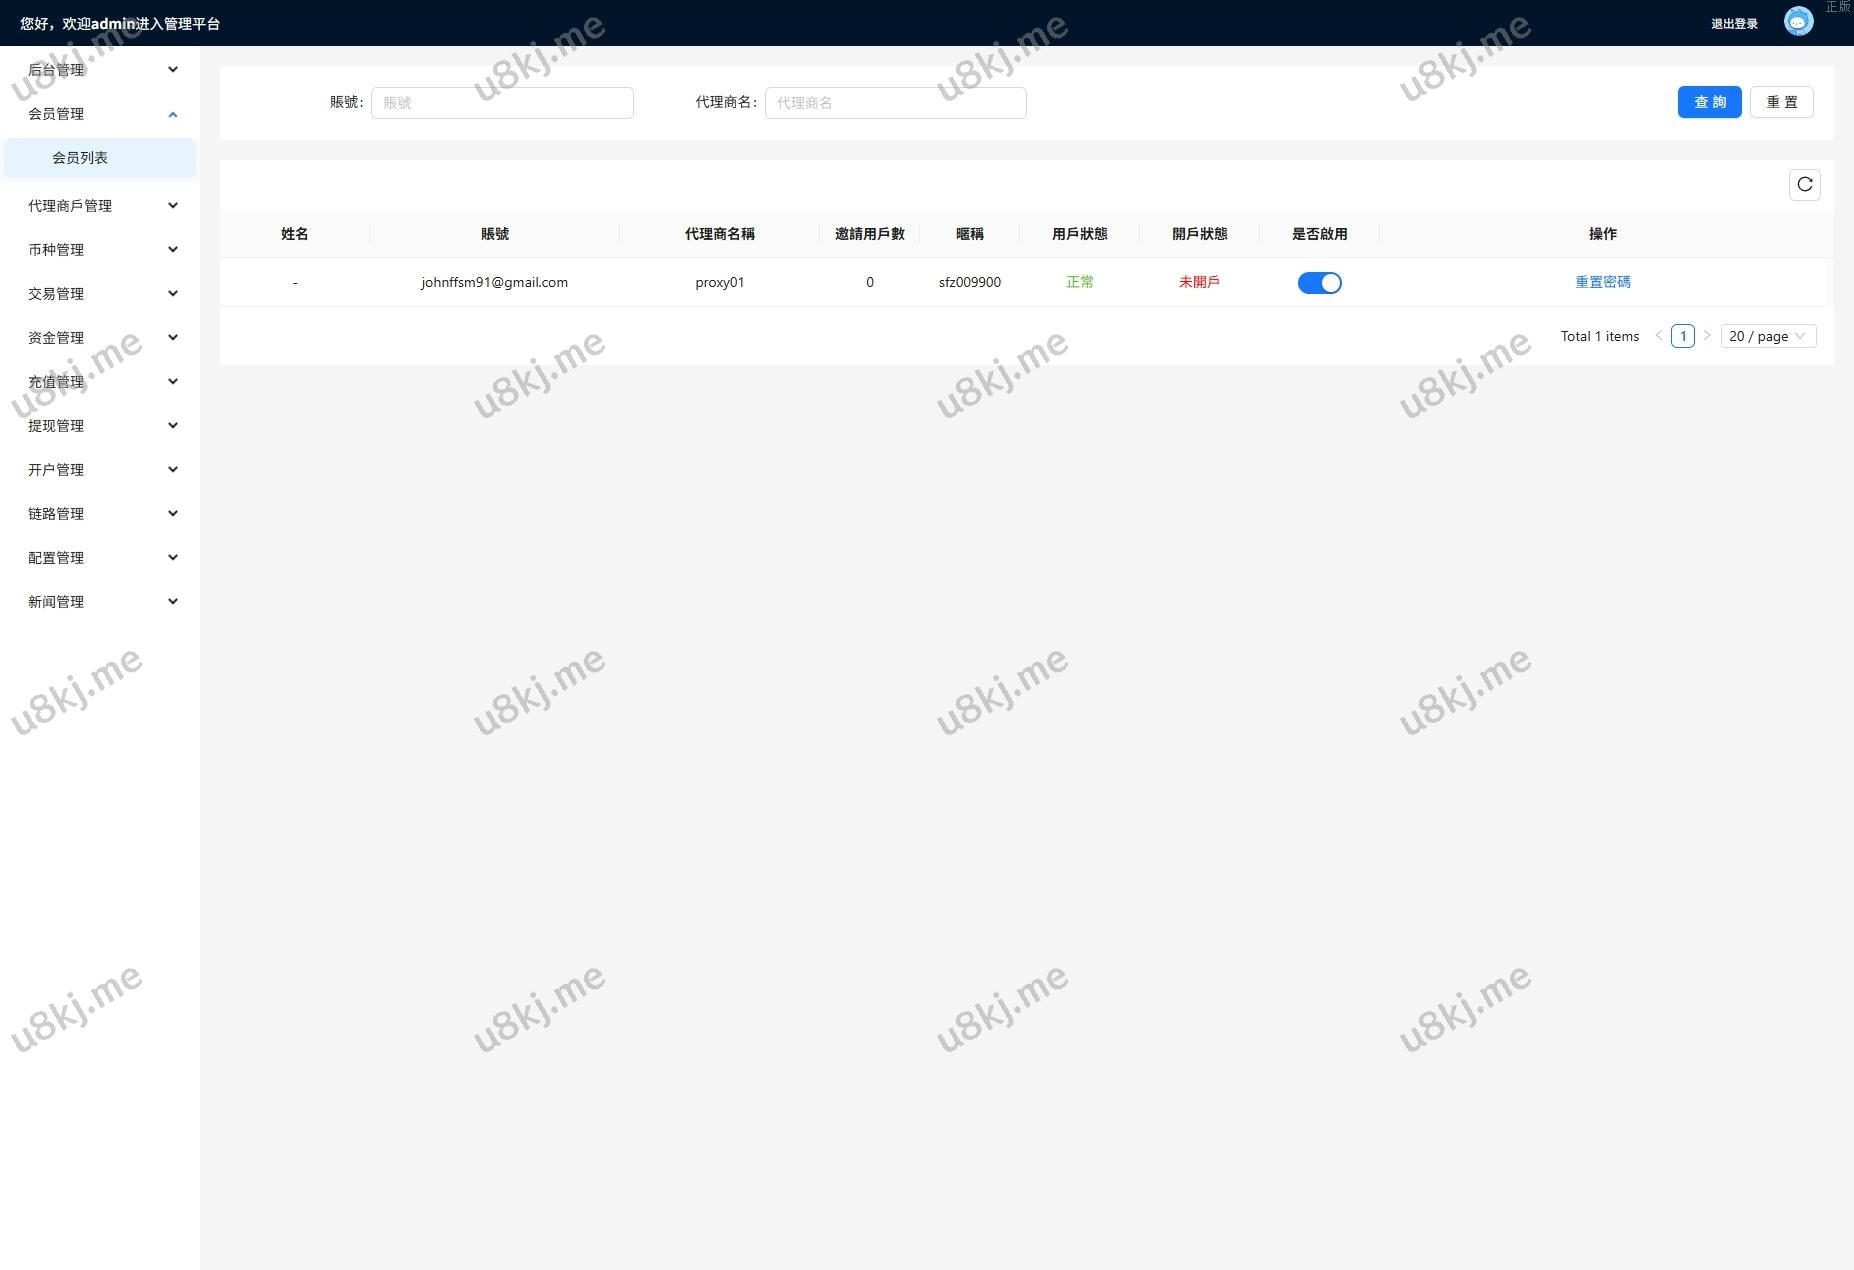Open the 20 / page size dropdown
The image size is (1854, 1270).
point(1767,336)
